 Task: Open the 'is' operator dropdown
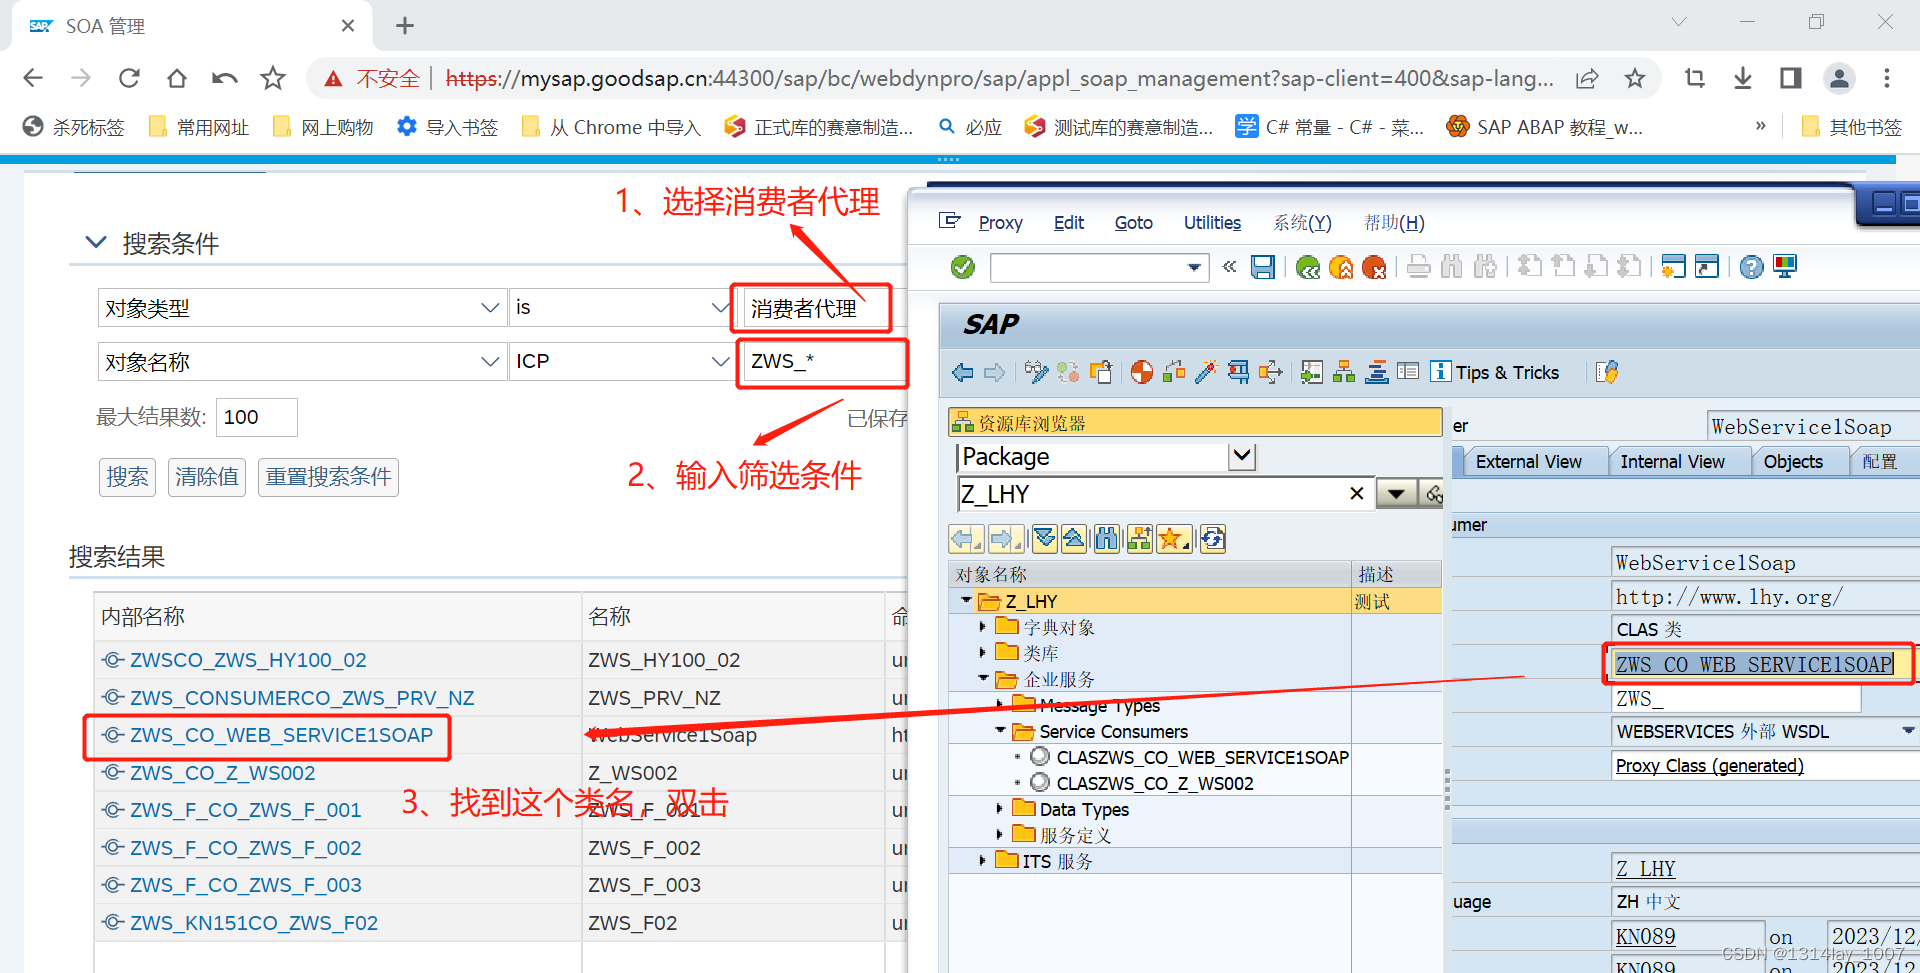pyautogui.click(x=720, y=308)
